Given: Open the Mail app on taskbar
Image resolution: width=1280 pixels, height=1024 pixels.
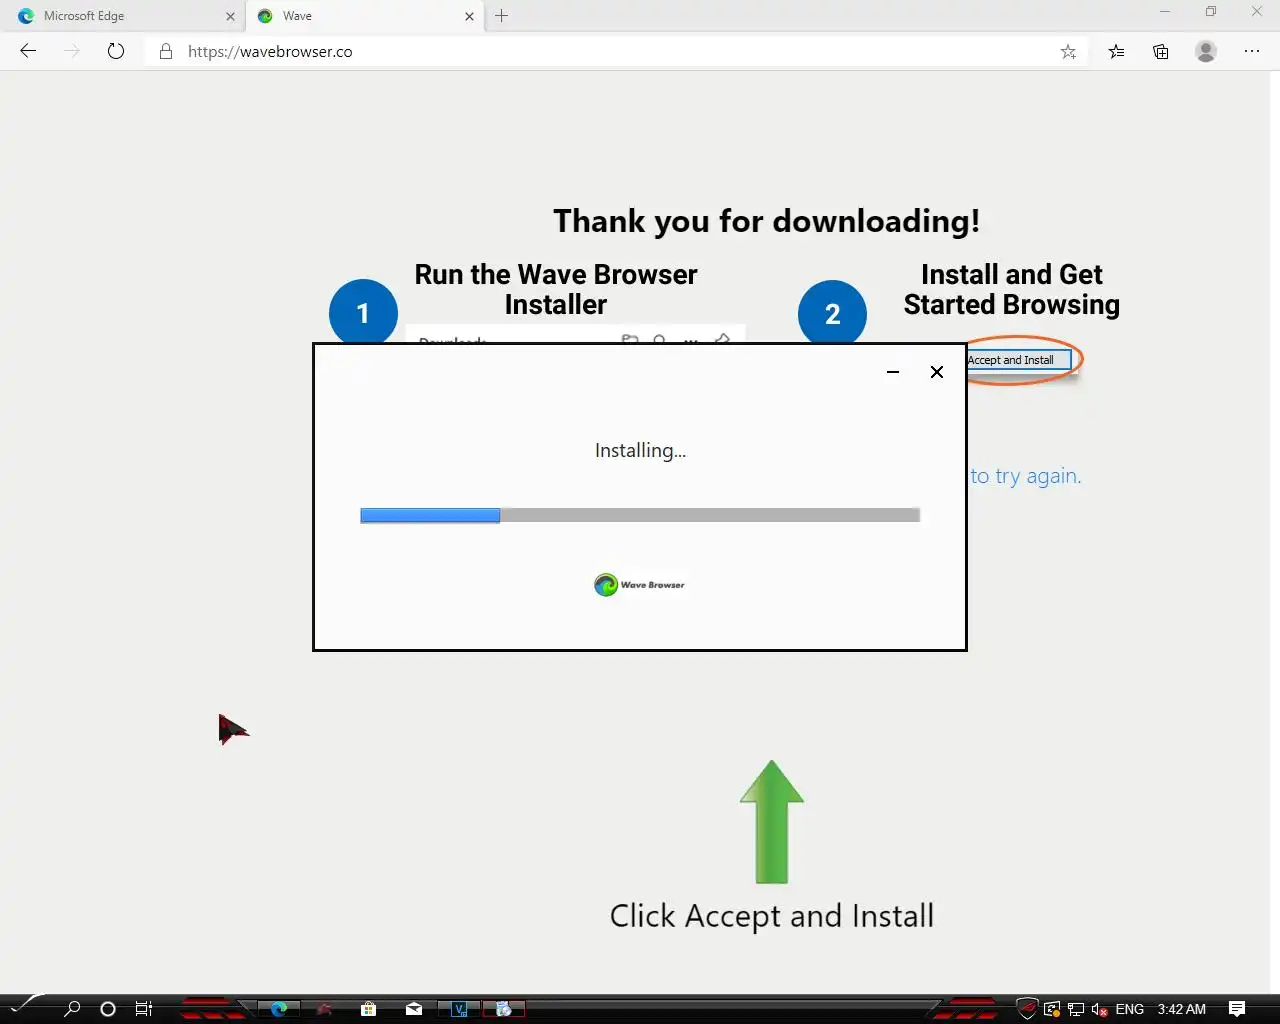Looking at the screenshot, I should (x=414, y=1008).
